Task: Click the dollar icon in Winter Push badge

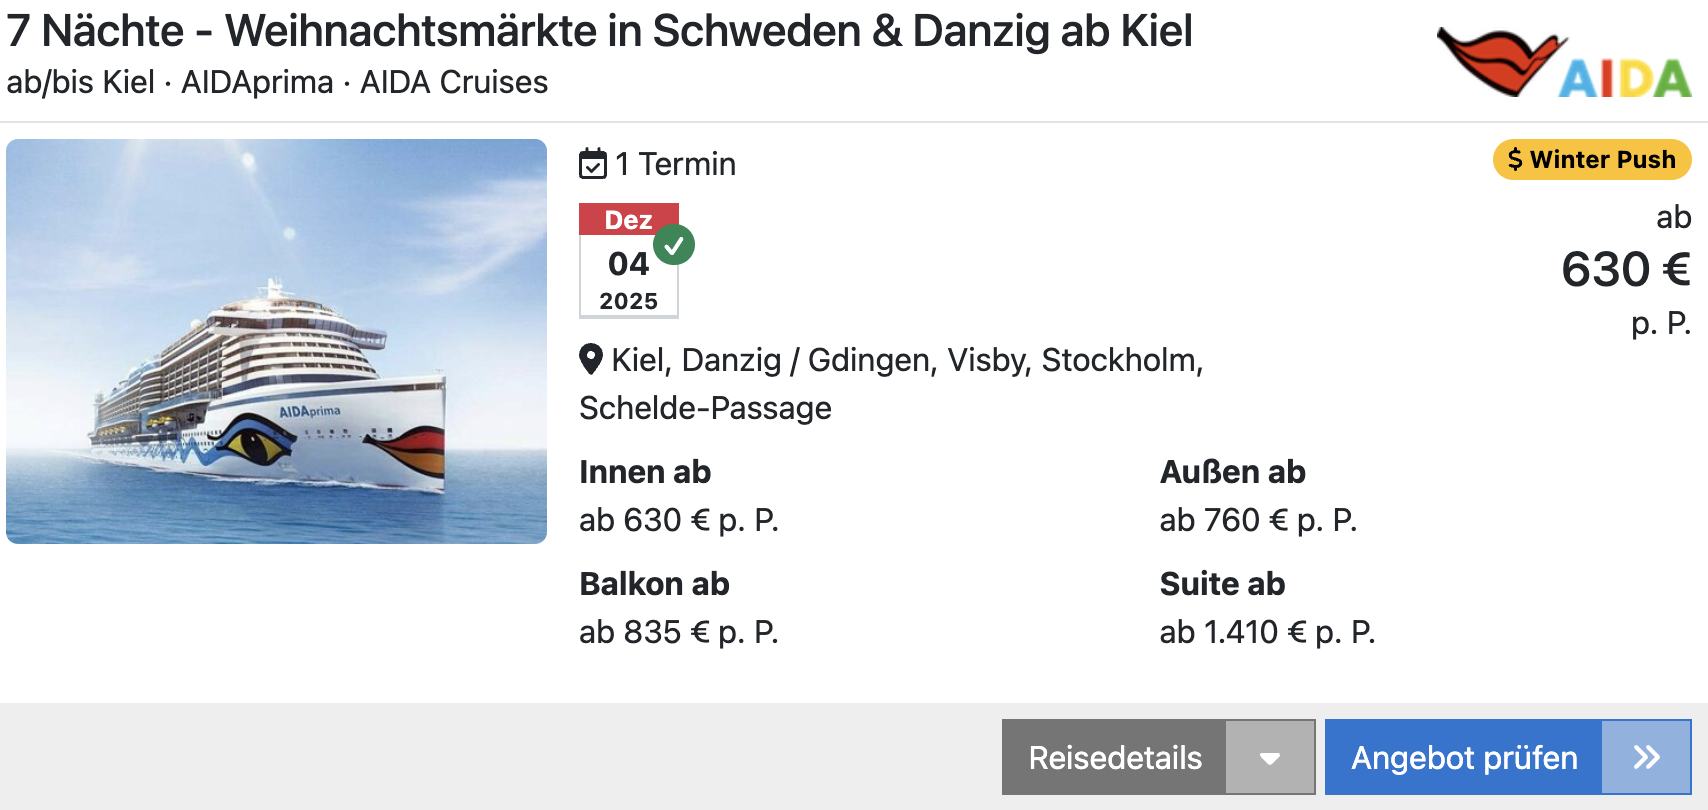Action: pyautogui.click(x=1515, y=159)
